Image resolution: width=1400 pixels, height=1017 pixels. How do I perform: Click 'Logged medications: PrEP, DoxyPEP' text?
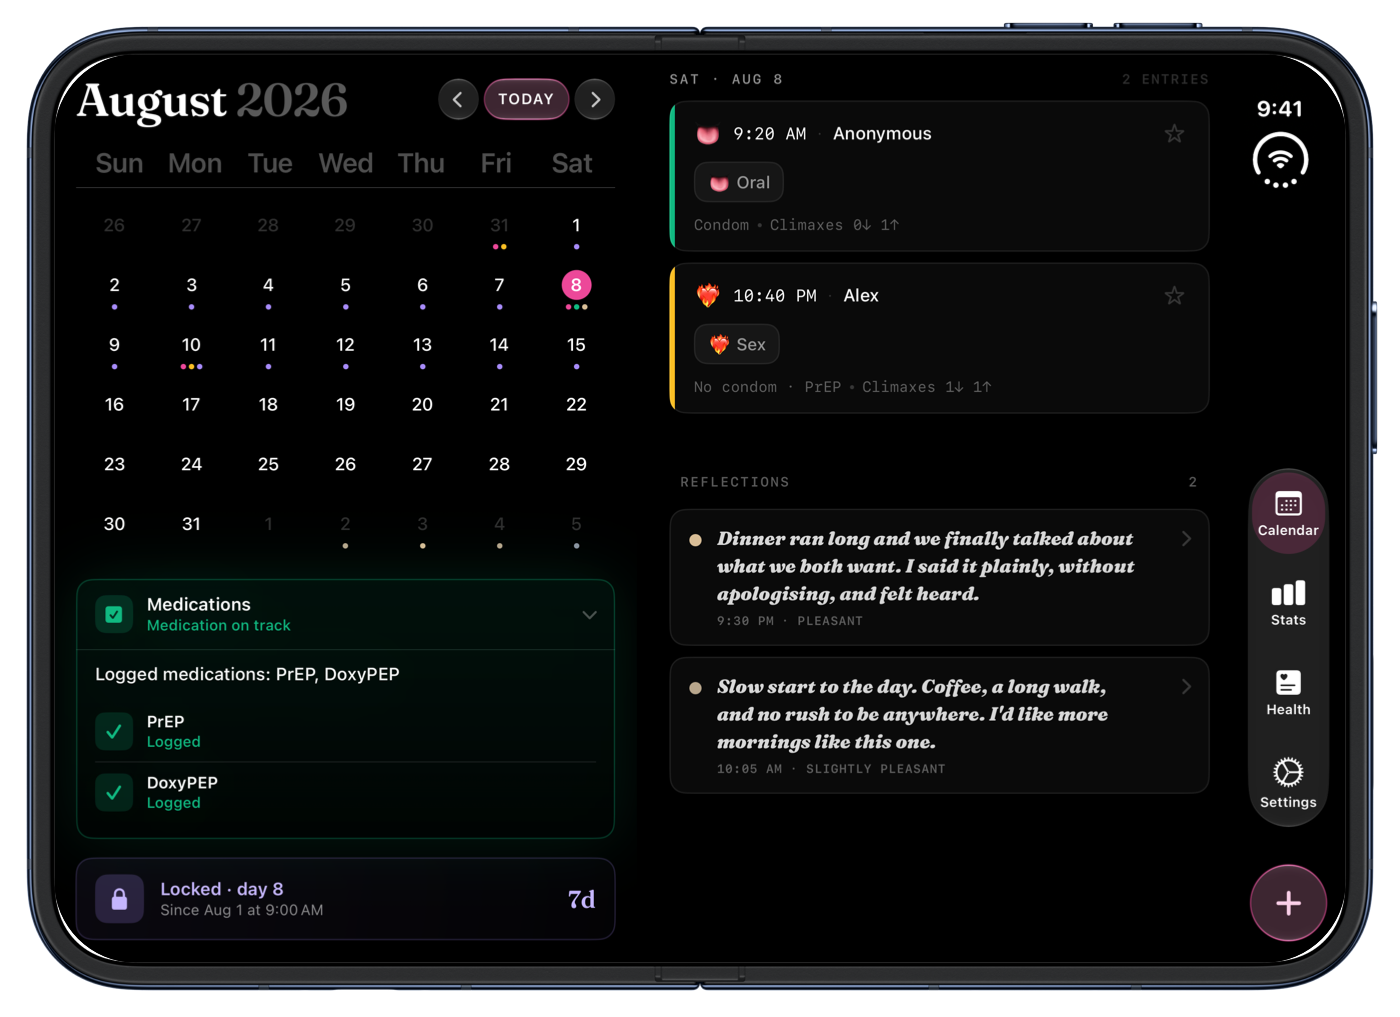[x=247, y=675]
